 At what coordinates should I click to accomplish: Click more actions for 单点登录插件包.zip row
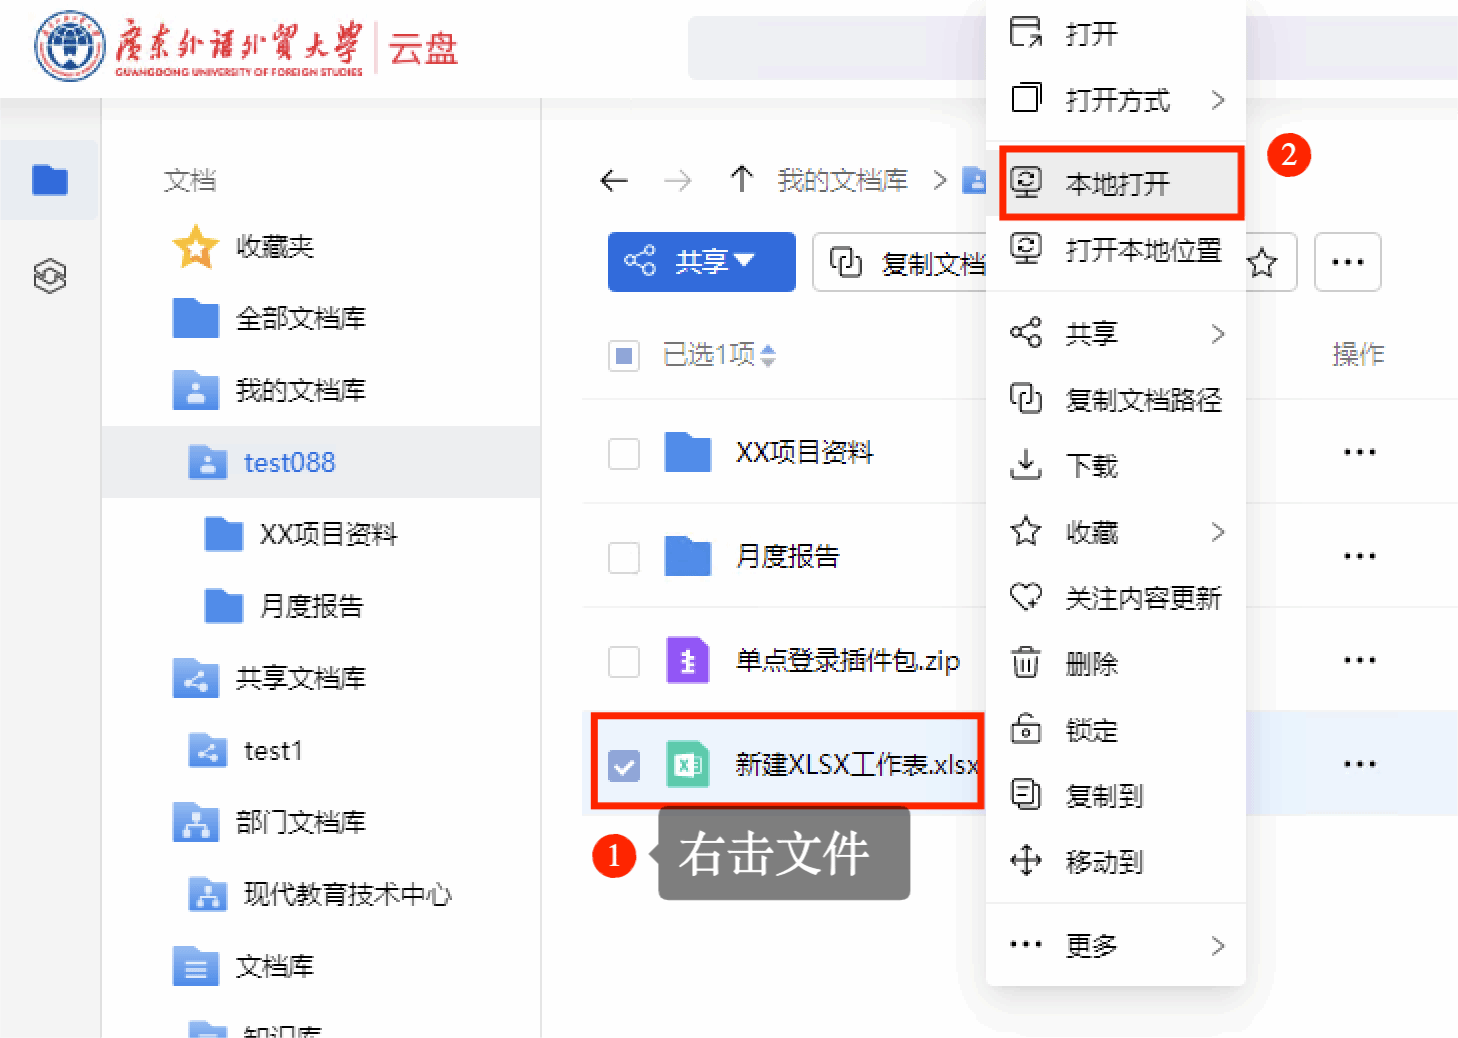(x=1359, y=660)
